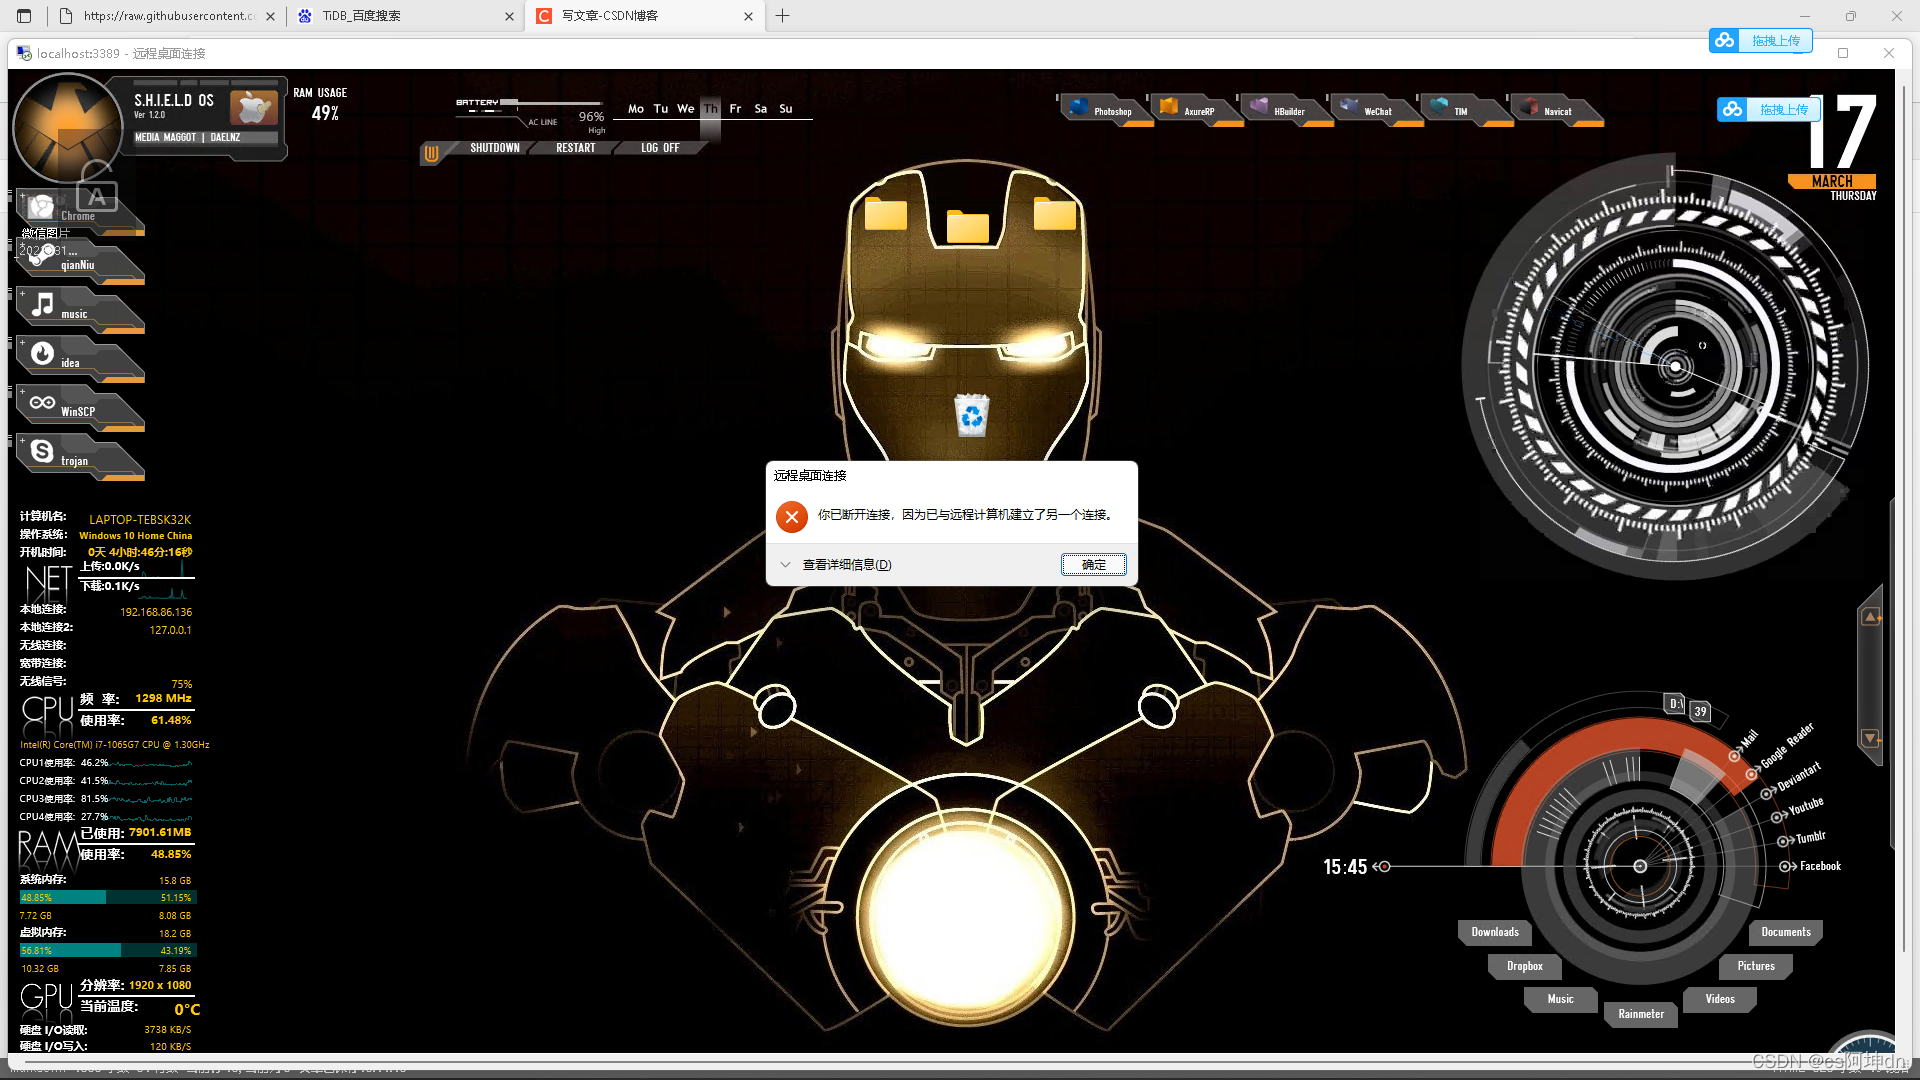This screenshot has height=1080, width=1920.
Task: Click the virtual memory usage bar
Action: (x=108, y=951)
